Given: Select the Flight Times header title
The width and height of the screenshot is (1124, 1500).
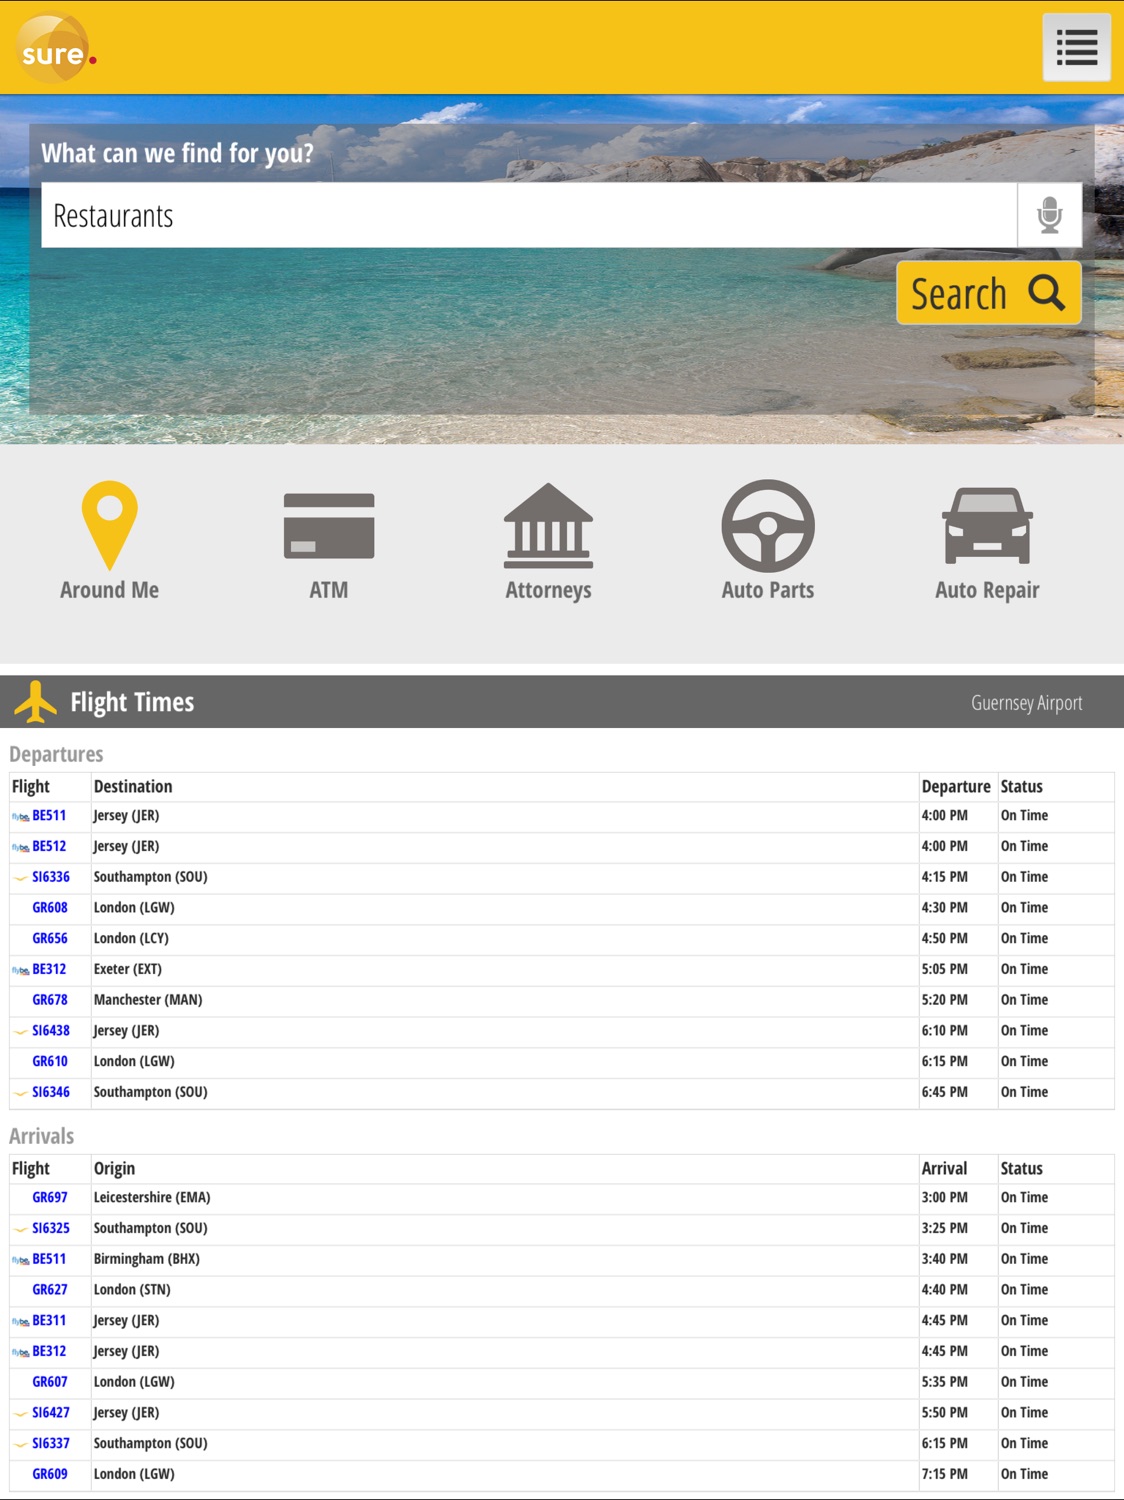Looking at the screenshot, I should pyautogui.click(x=132, y=702).
